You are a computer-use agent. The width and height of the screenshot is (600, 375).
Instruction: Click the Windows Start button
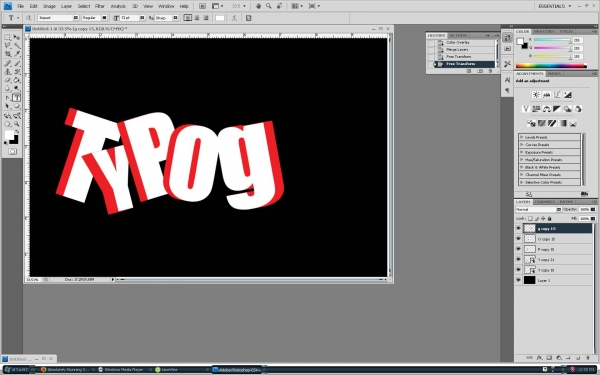point(16,370)
